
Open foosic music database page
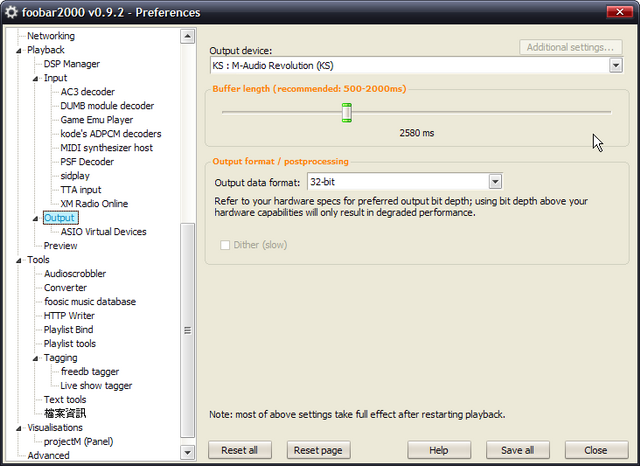(x=90, y=302)
